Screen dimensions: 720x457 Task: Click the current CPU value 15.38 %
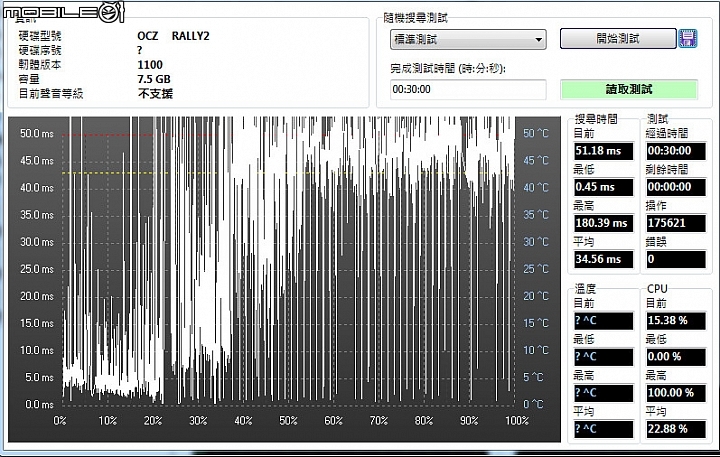click(675, 321)
